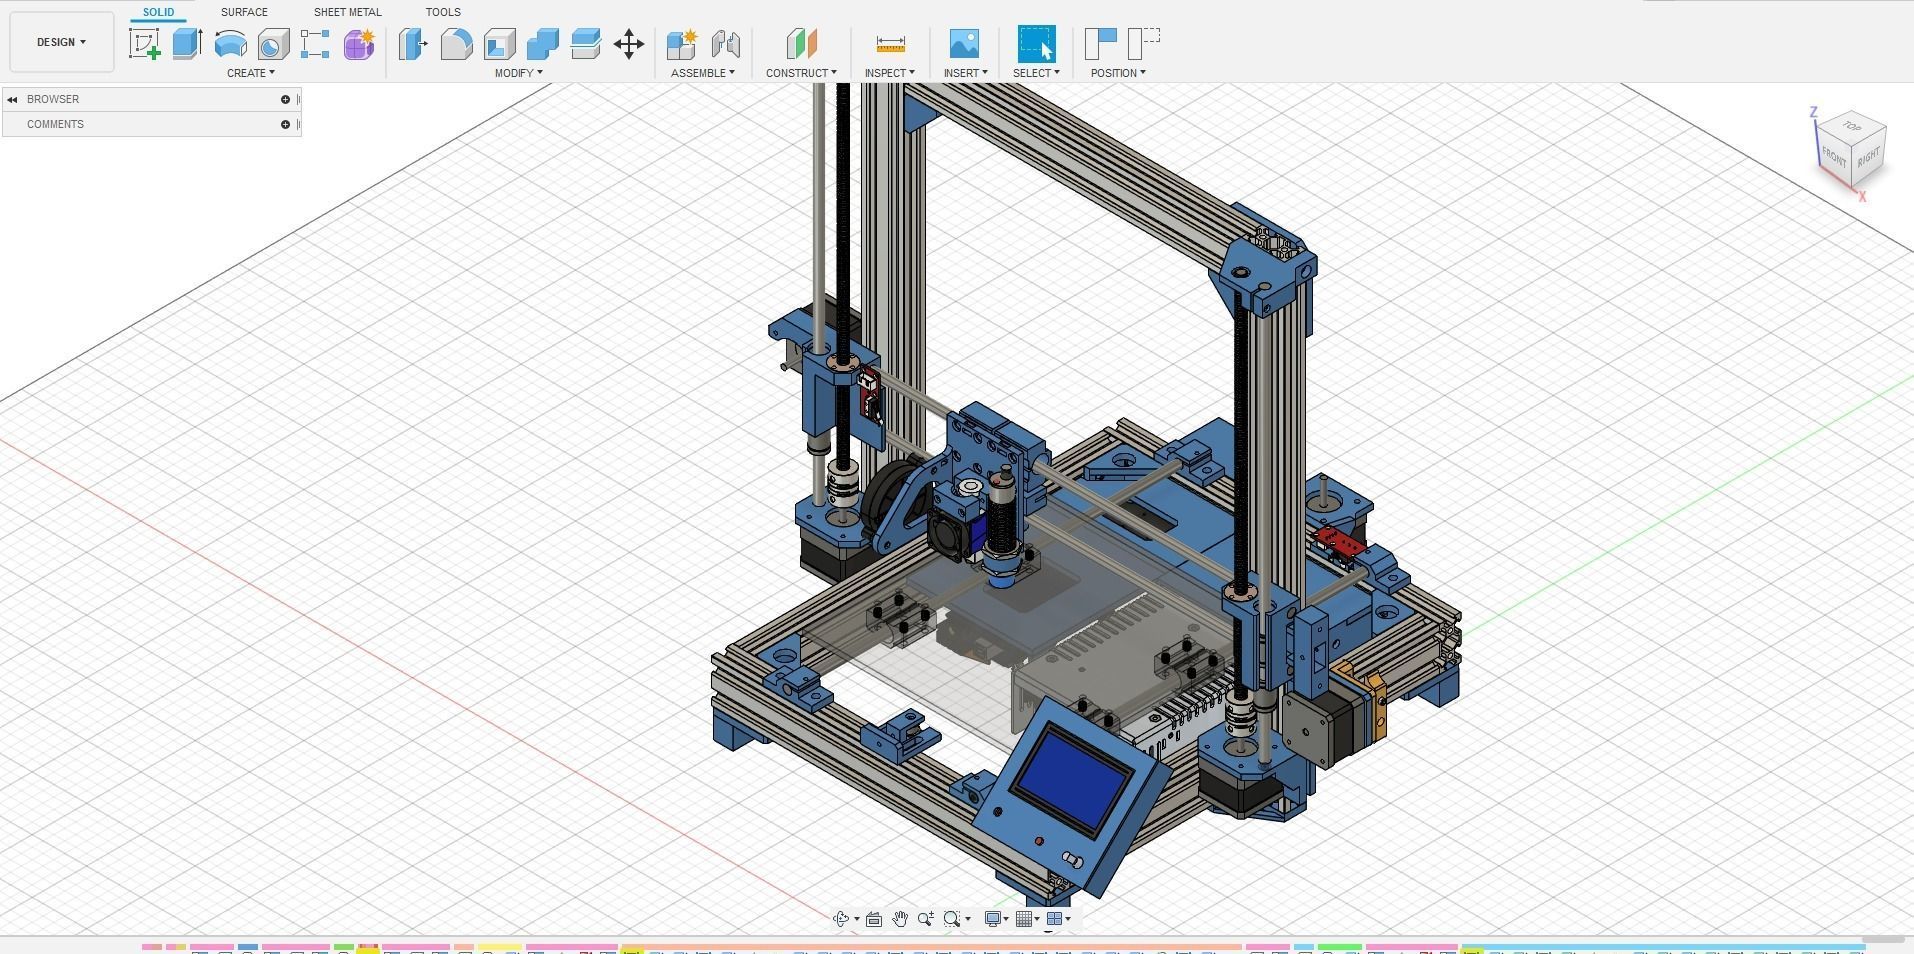The width and height of the screenshot is (1914, 954).
Task: Expand the CREATE menu
Action: click(251, 73)
